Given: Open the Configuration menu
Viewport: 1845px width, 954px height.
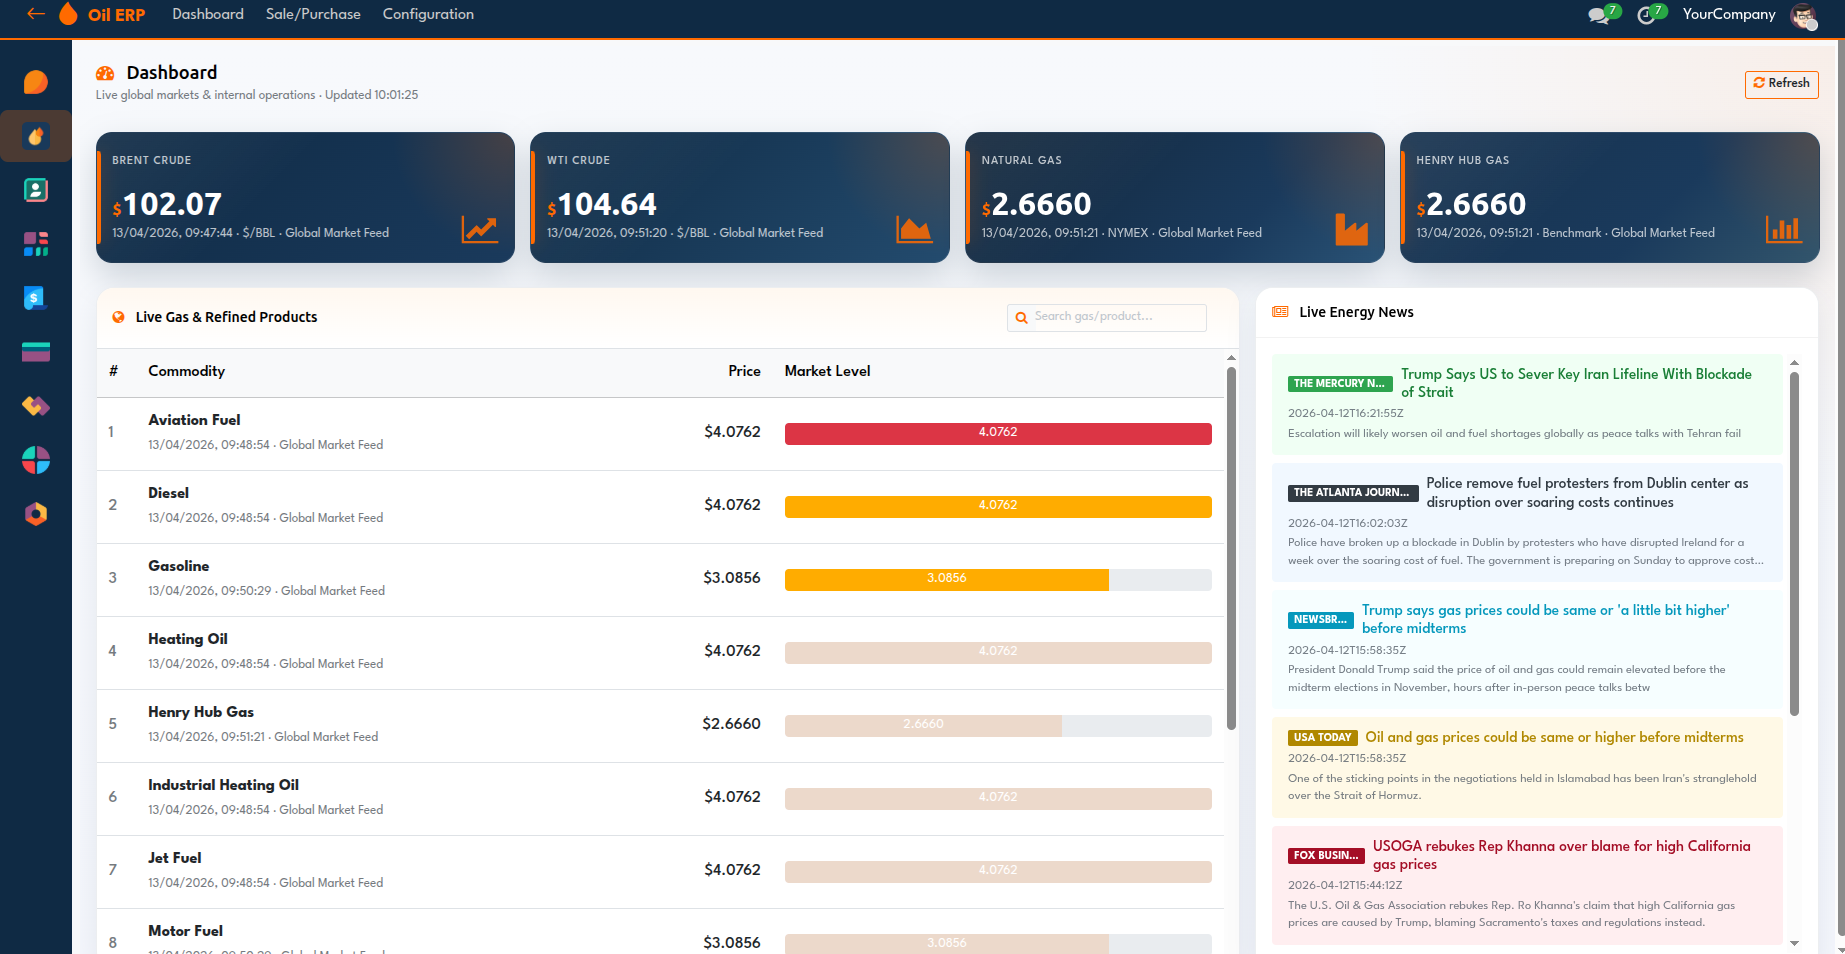Looking at the screenshot, I should pyautogui.click(x=428, y=14).
